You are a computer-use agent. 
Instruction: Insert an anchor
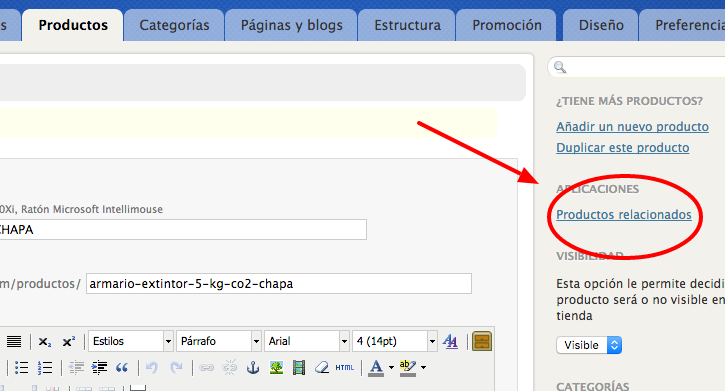coord(253,367)
